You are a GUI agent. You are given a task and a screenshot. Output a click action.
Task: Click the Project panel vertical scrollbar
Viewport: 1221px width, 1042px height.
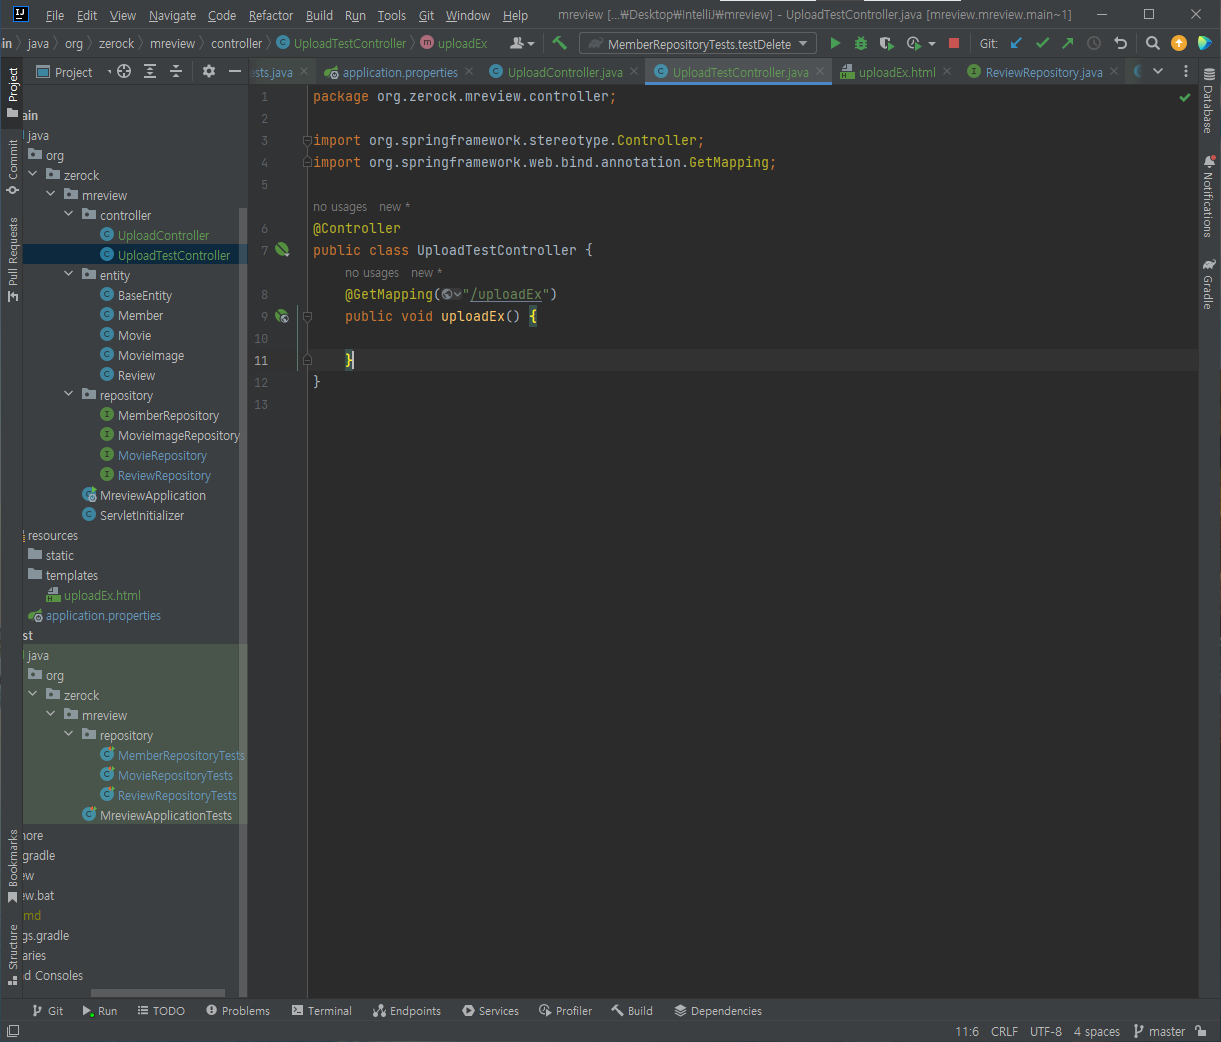(x=243, y=600)
